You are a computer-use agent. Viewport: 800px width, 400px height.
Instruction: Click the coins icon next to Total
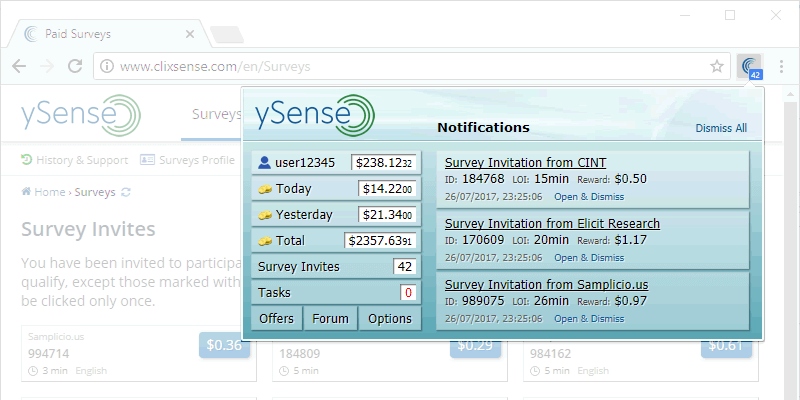click(265, 241)
